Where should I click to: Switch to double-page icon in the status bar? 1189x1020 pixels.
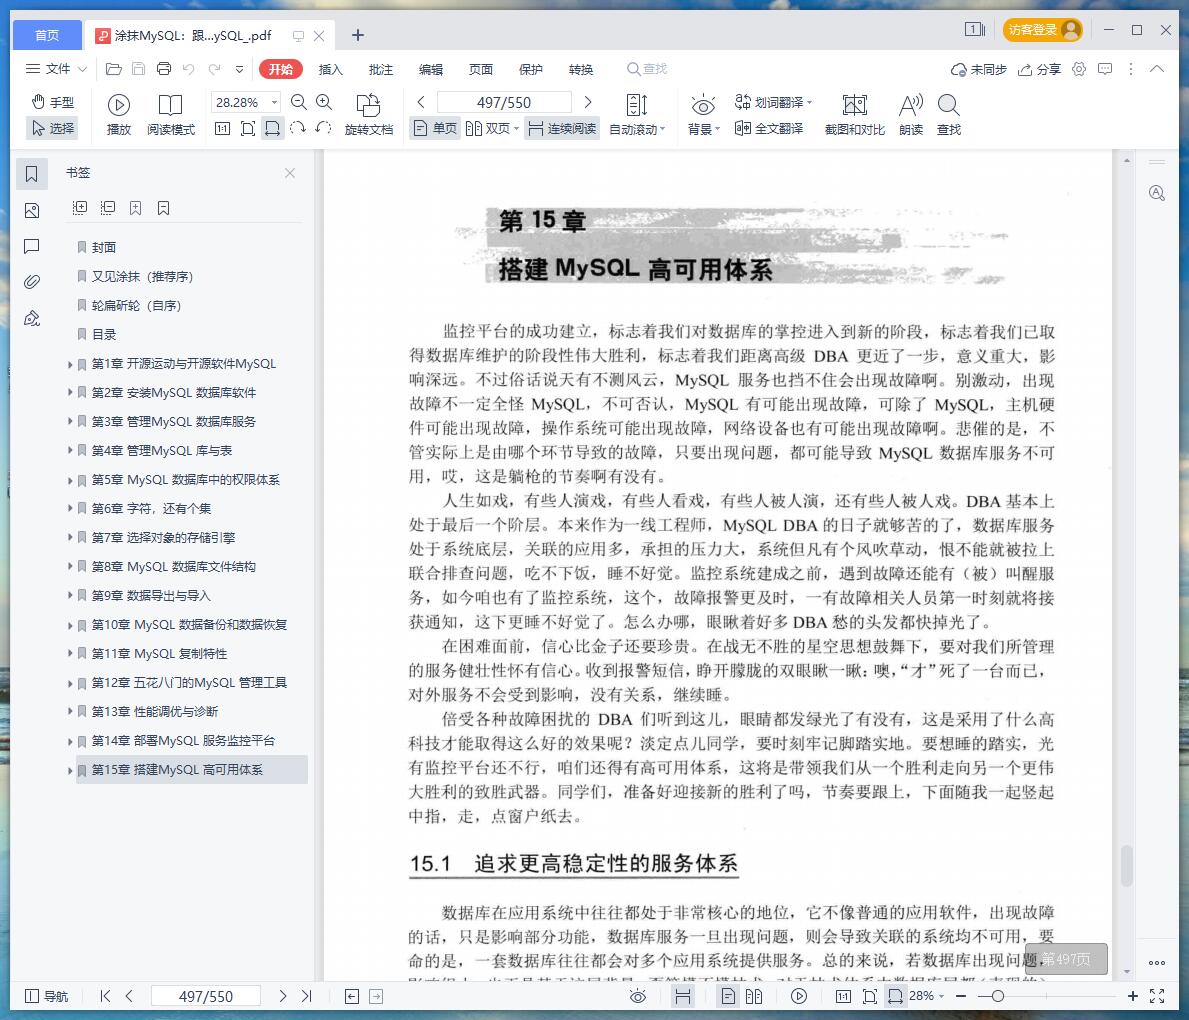(754, 996)
